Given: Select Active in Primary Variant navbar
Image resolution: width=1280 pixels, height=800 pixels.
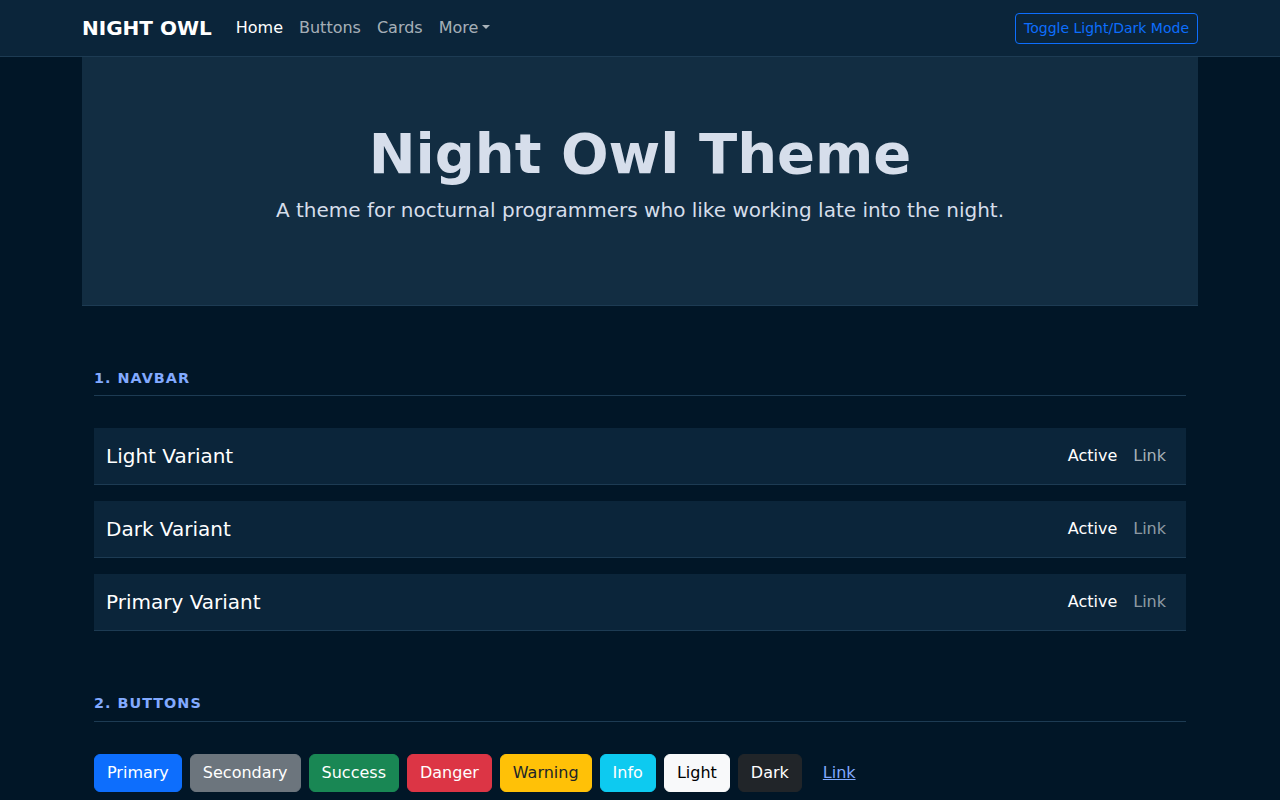Looking at the screenshot, I should click(1092, 602).
